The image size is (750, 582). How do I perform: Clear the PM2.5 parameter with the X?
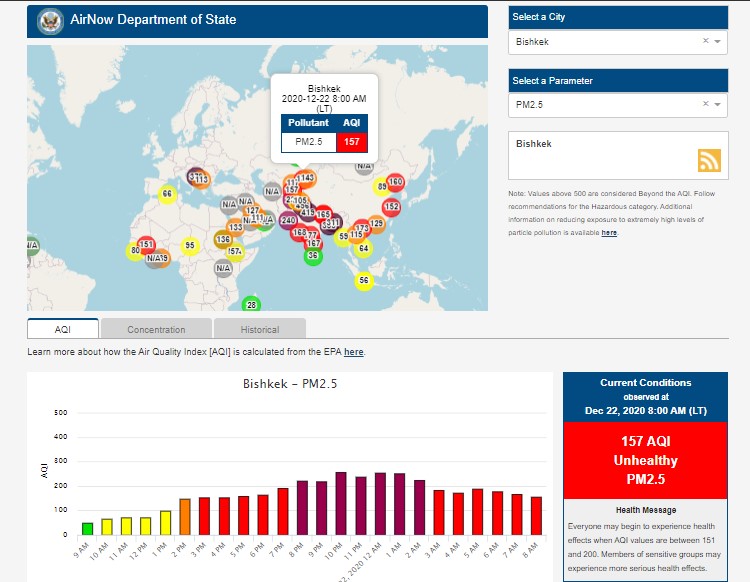pyautogui.click(x=705, y=104)
